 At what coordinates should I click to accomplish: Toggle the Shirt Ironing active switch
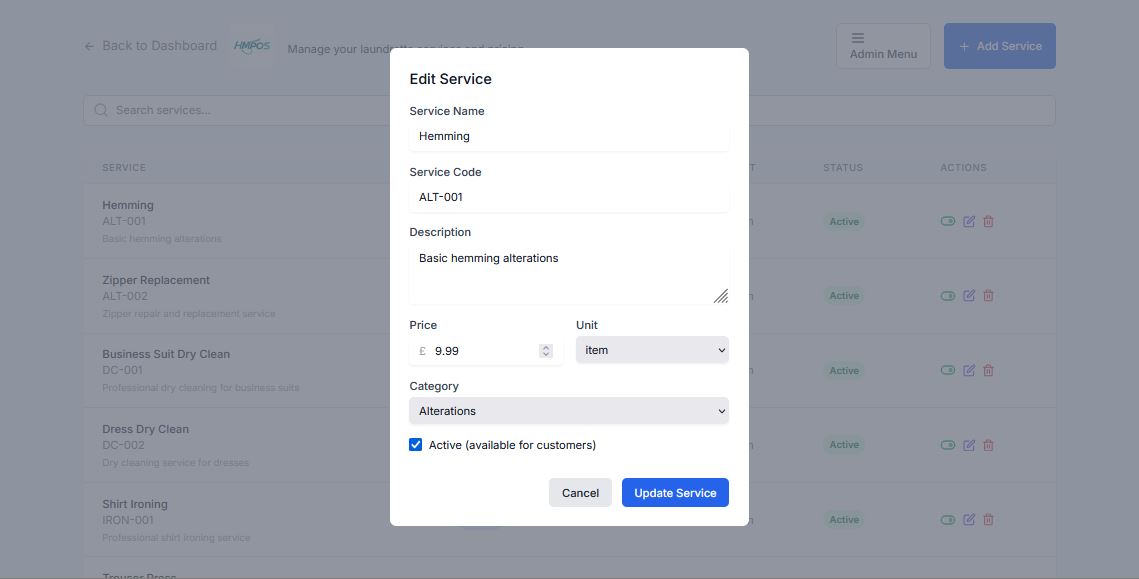point(947,519)
